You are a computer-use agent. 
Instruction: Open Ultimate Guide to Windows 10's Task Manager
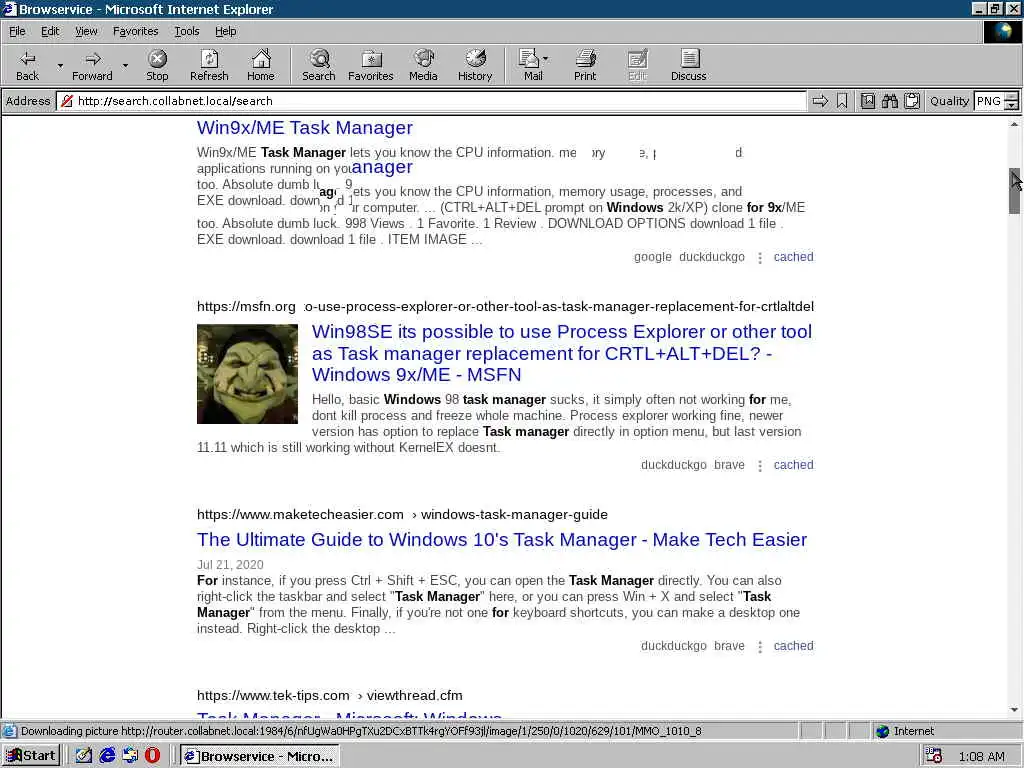[x=502, y=539]
